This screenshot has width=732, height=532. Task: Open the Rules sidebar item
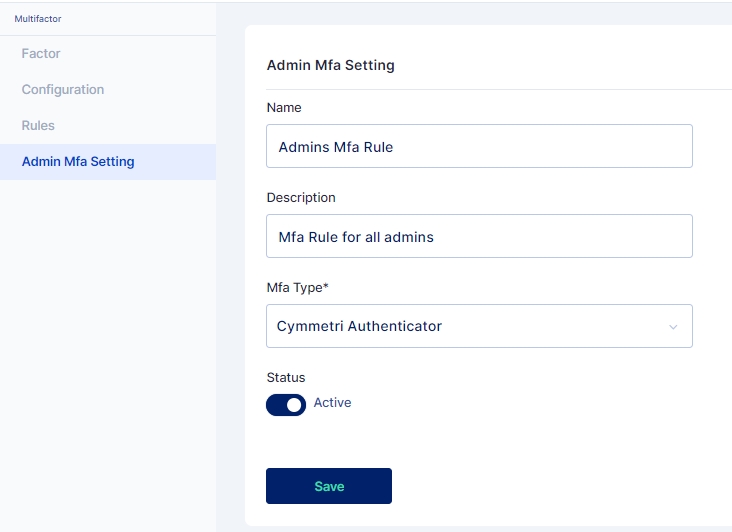click(x=38, y=126)
